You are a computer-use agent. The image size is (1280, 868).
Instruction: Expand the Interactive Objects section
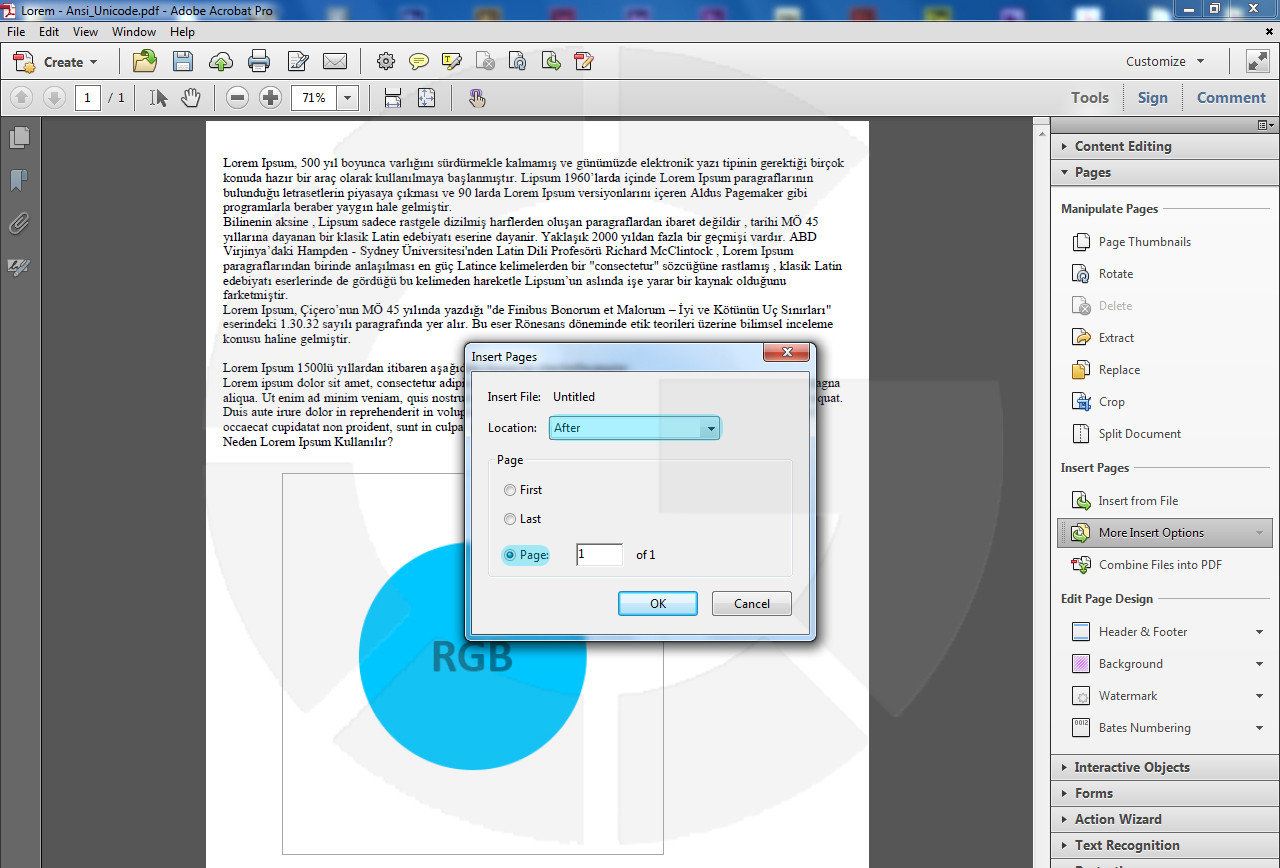[x=1165, y=767]
